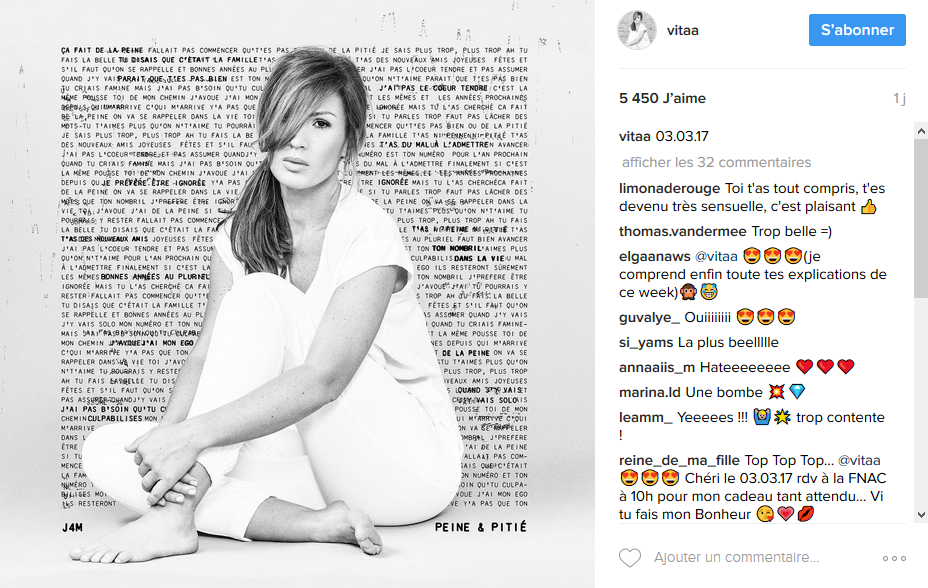This screenshot has height=588, width=928.
Task: Open marina.ld commenter profile
Action: pos(650,392)
